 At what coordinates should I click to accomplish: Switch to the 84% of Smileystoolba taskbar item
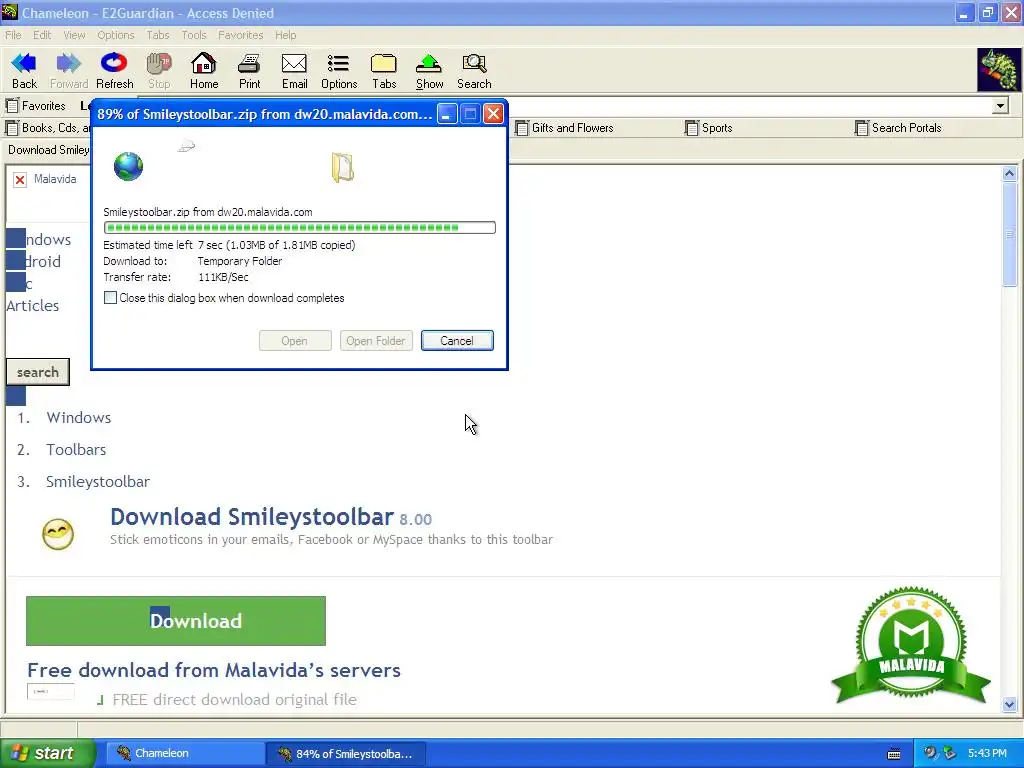[x=346, y=754]
